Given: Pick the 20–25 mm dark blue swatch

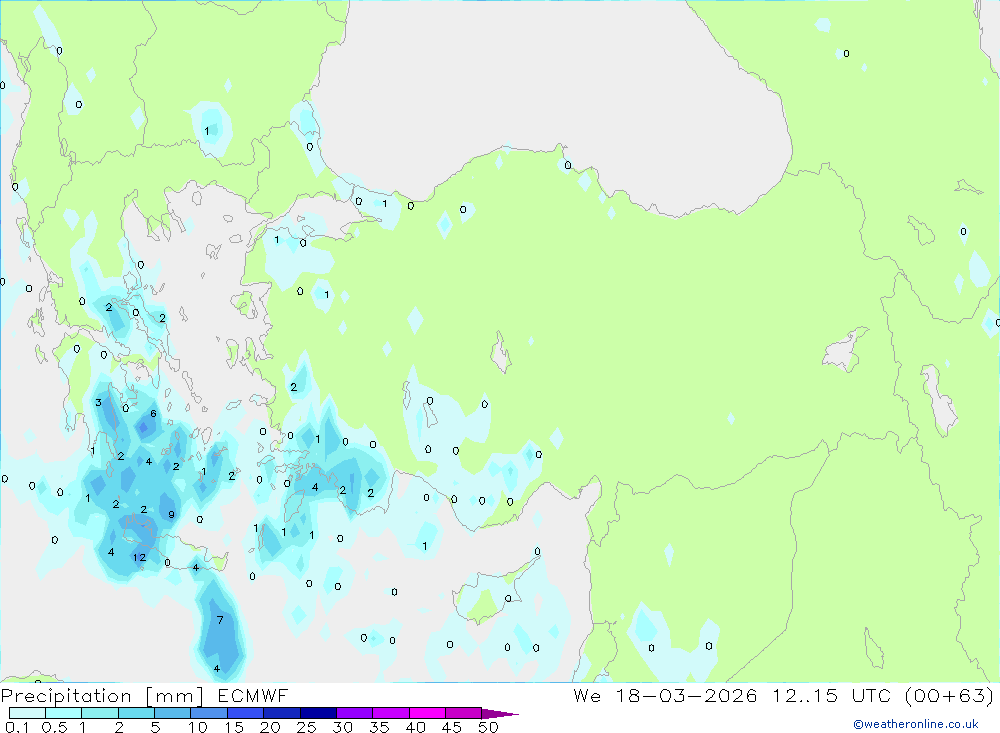Looking at the screenshot, I should pyautogui.click(x=282, y=713).
